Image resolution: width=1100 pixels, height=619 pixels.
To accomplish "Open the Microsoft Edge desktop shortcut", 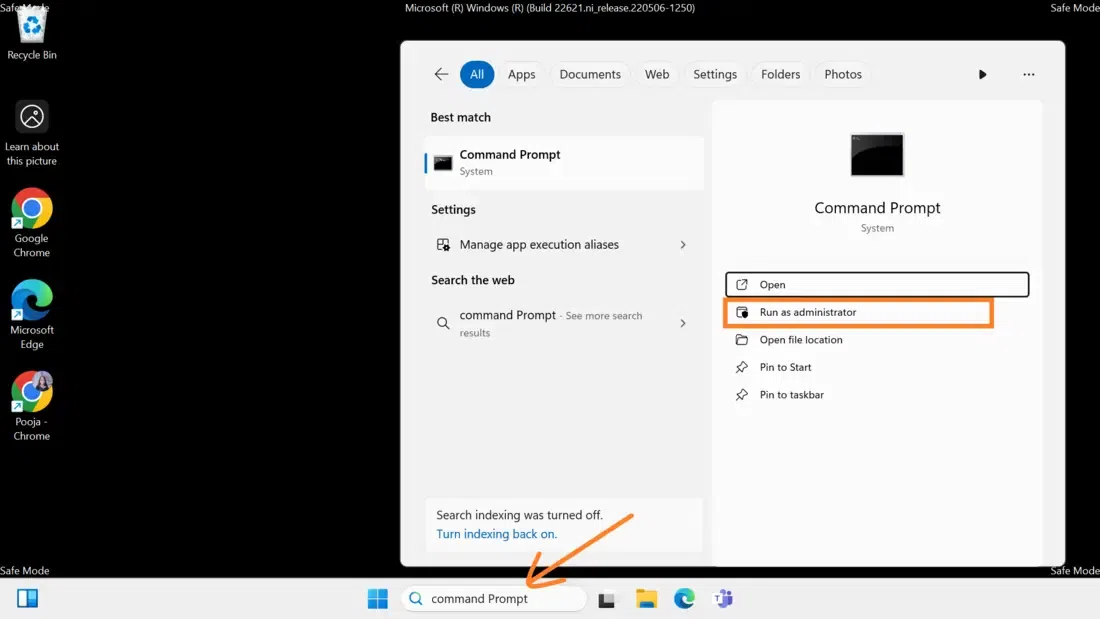I will (x=32, y=314).
